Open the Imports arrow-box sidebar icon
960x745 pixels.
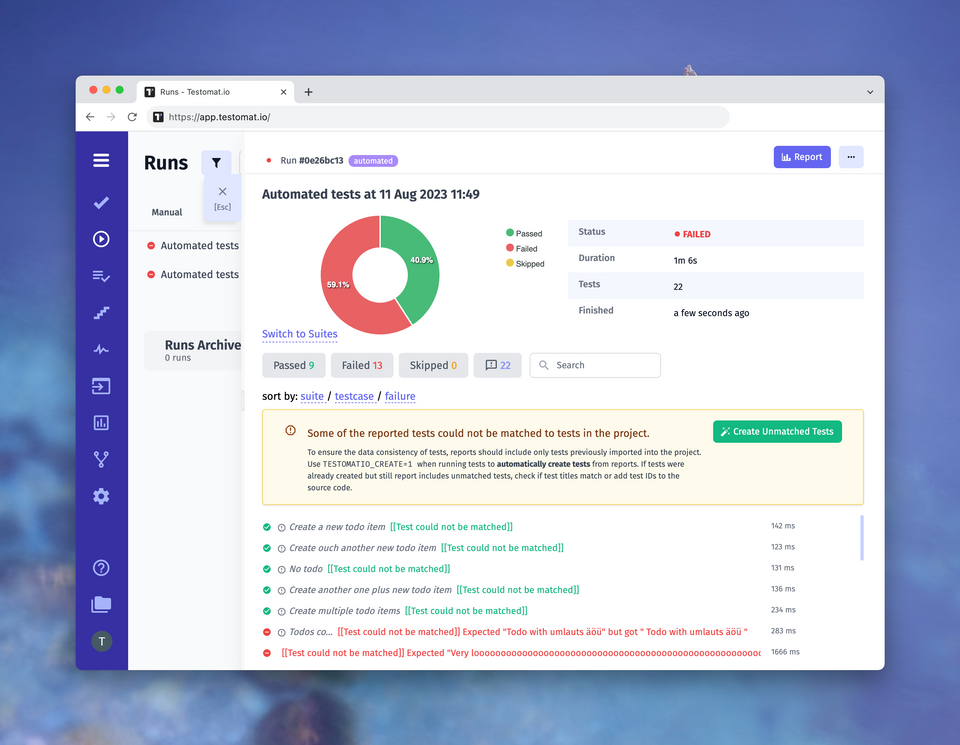click(x=101, y=386)
